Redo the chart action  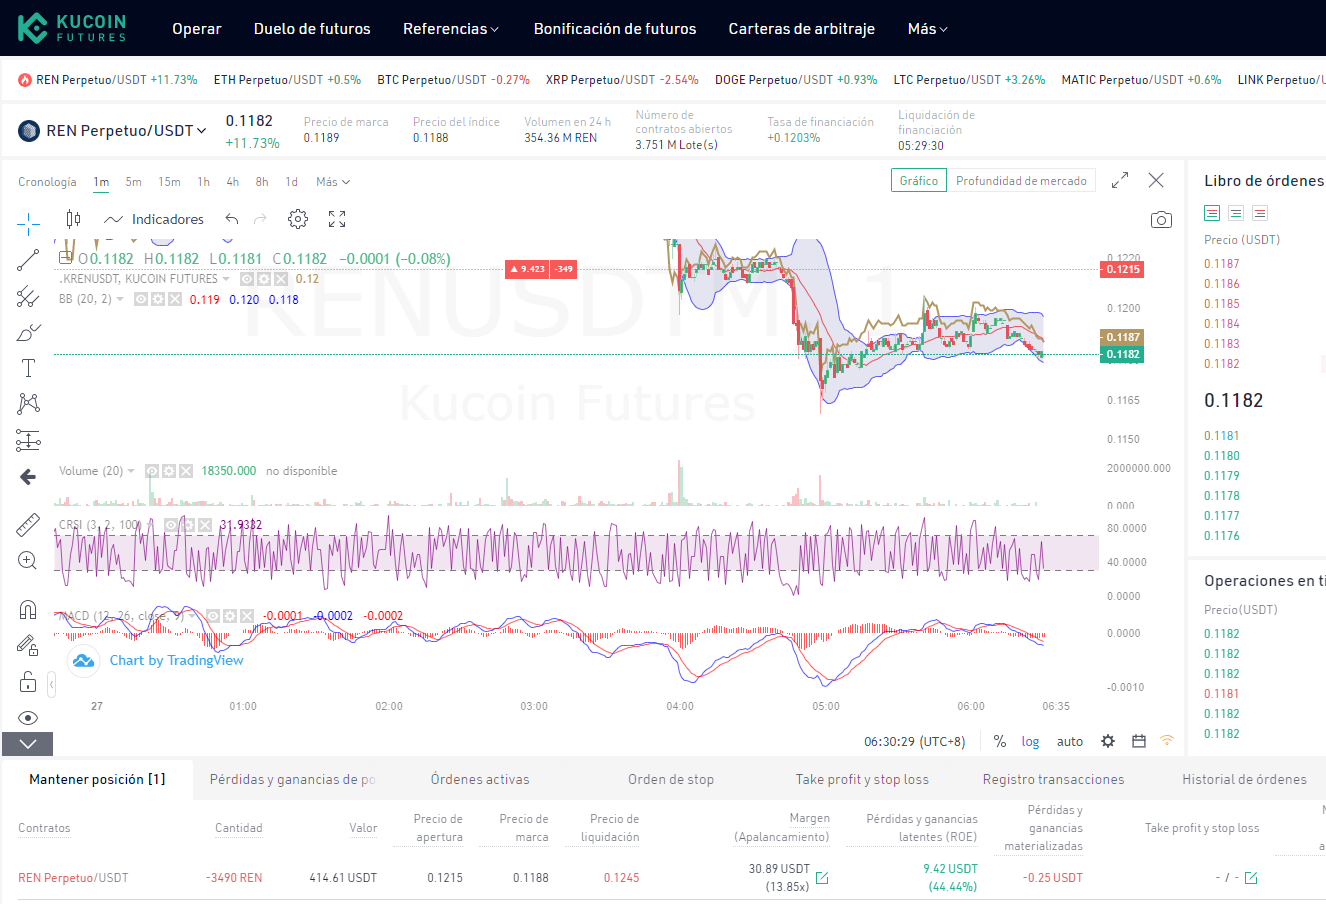point(260,219)
